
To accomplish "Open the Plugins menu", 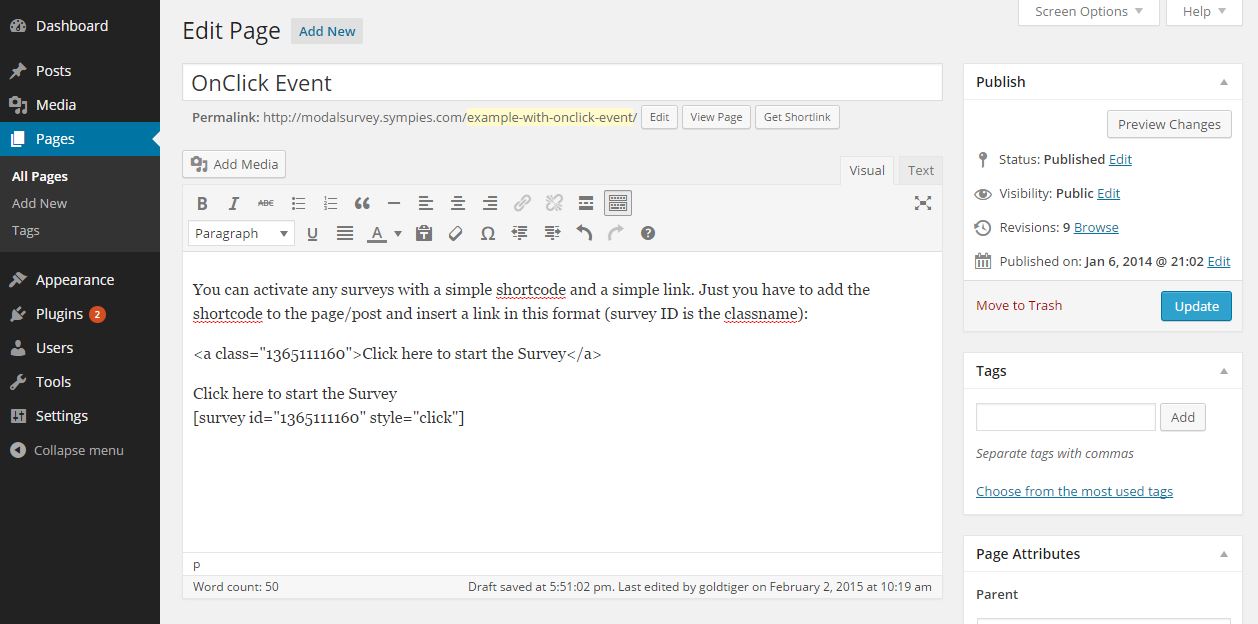I will pyautogui.click(x=80, y=314).
